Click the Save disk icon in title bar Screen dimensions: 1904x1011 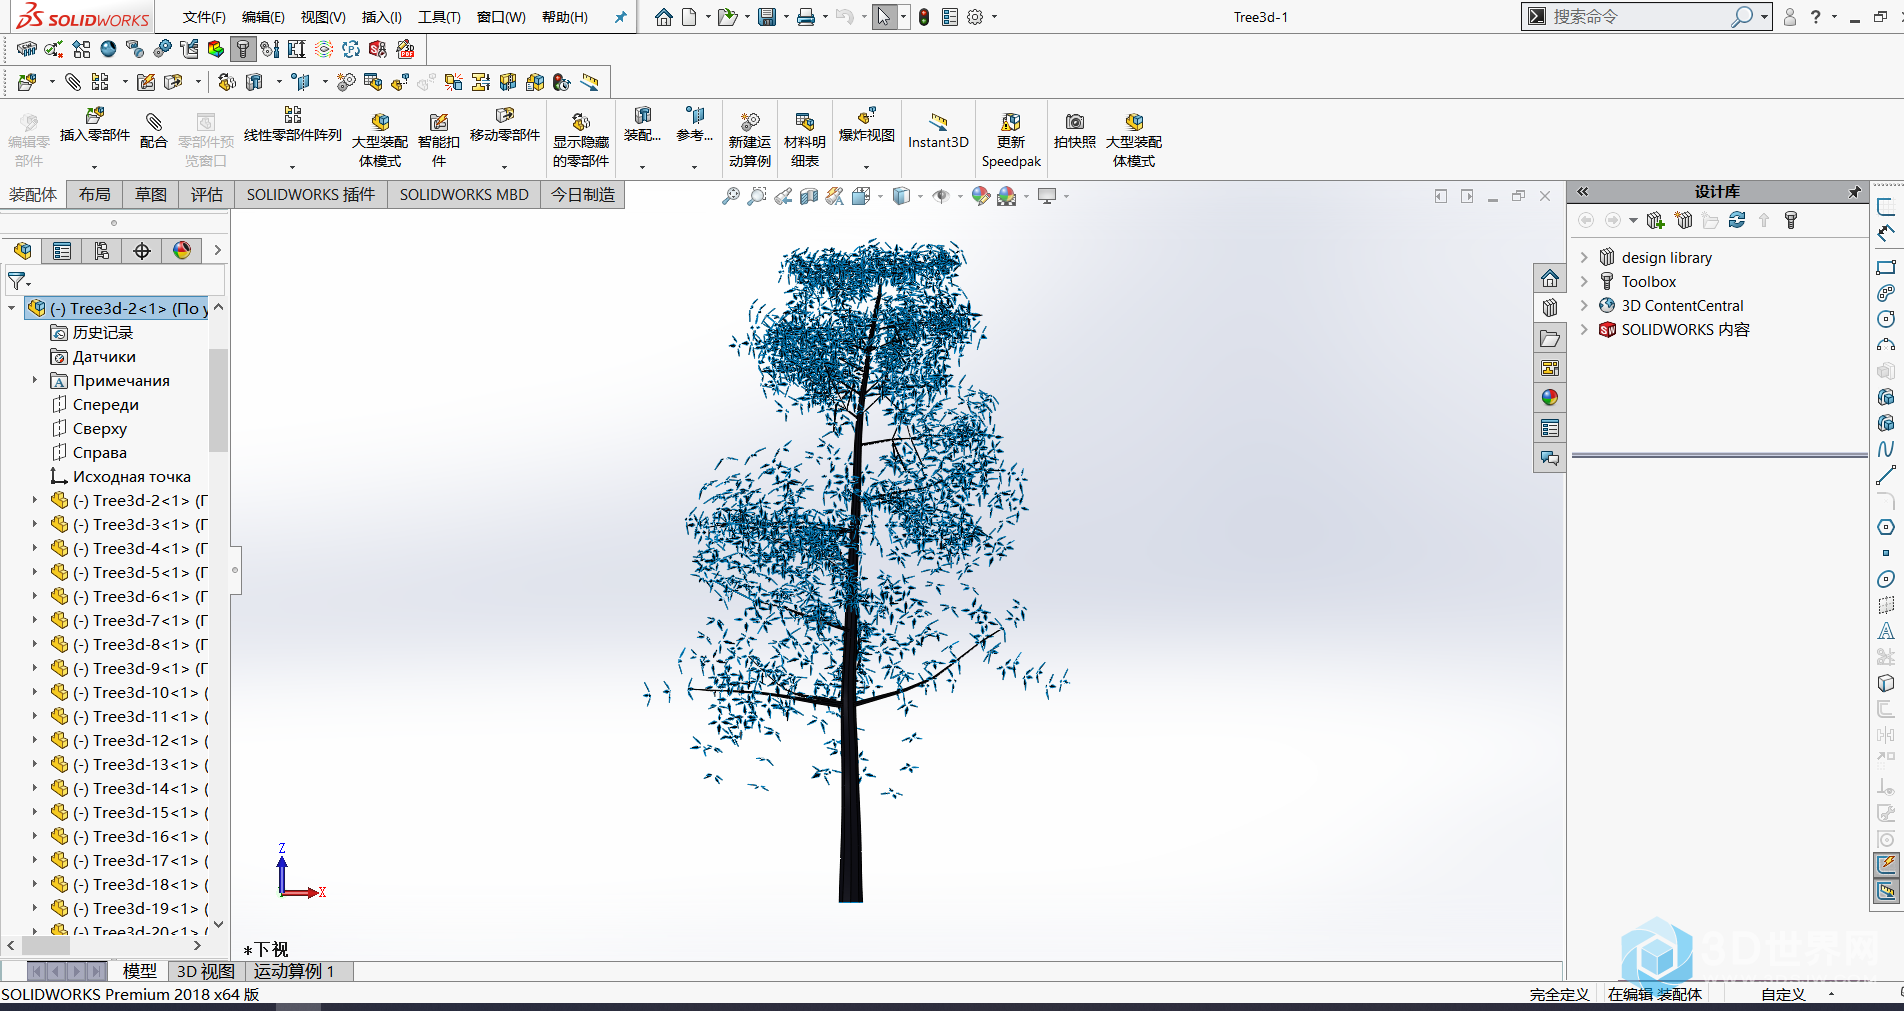point(767,17)
